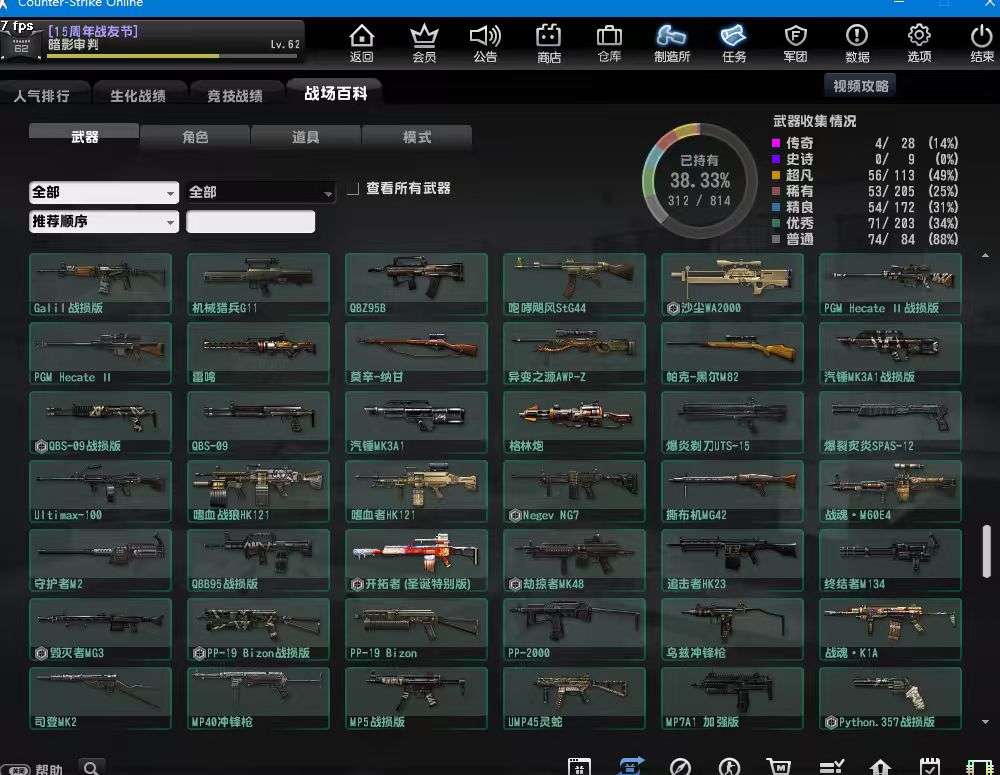Click the purple 史诗 legend swatch
The height and width of the screenshot is (775, 1000).
point(776,159)
